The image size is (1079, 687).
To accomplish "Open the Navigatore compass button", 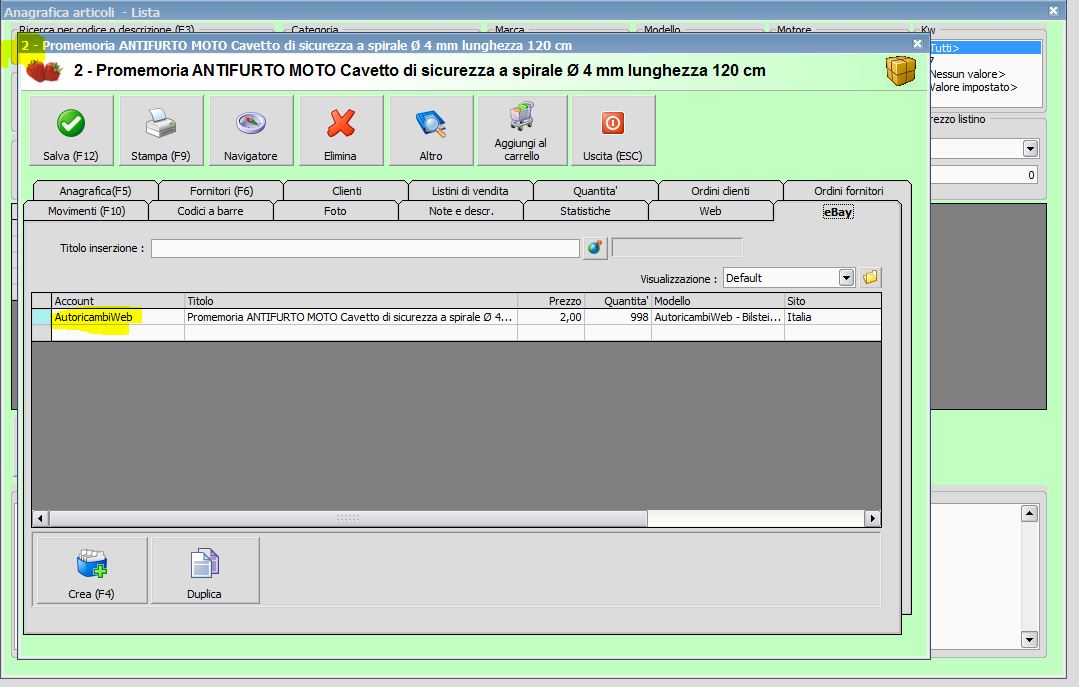I will point(250,131).
